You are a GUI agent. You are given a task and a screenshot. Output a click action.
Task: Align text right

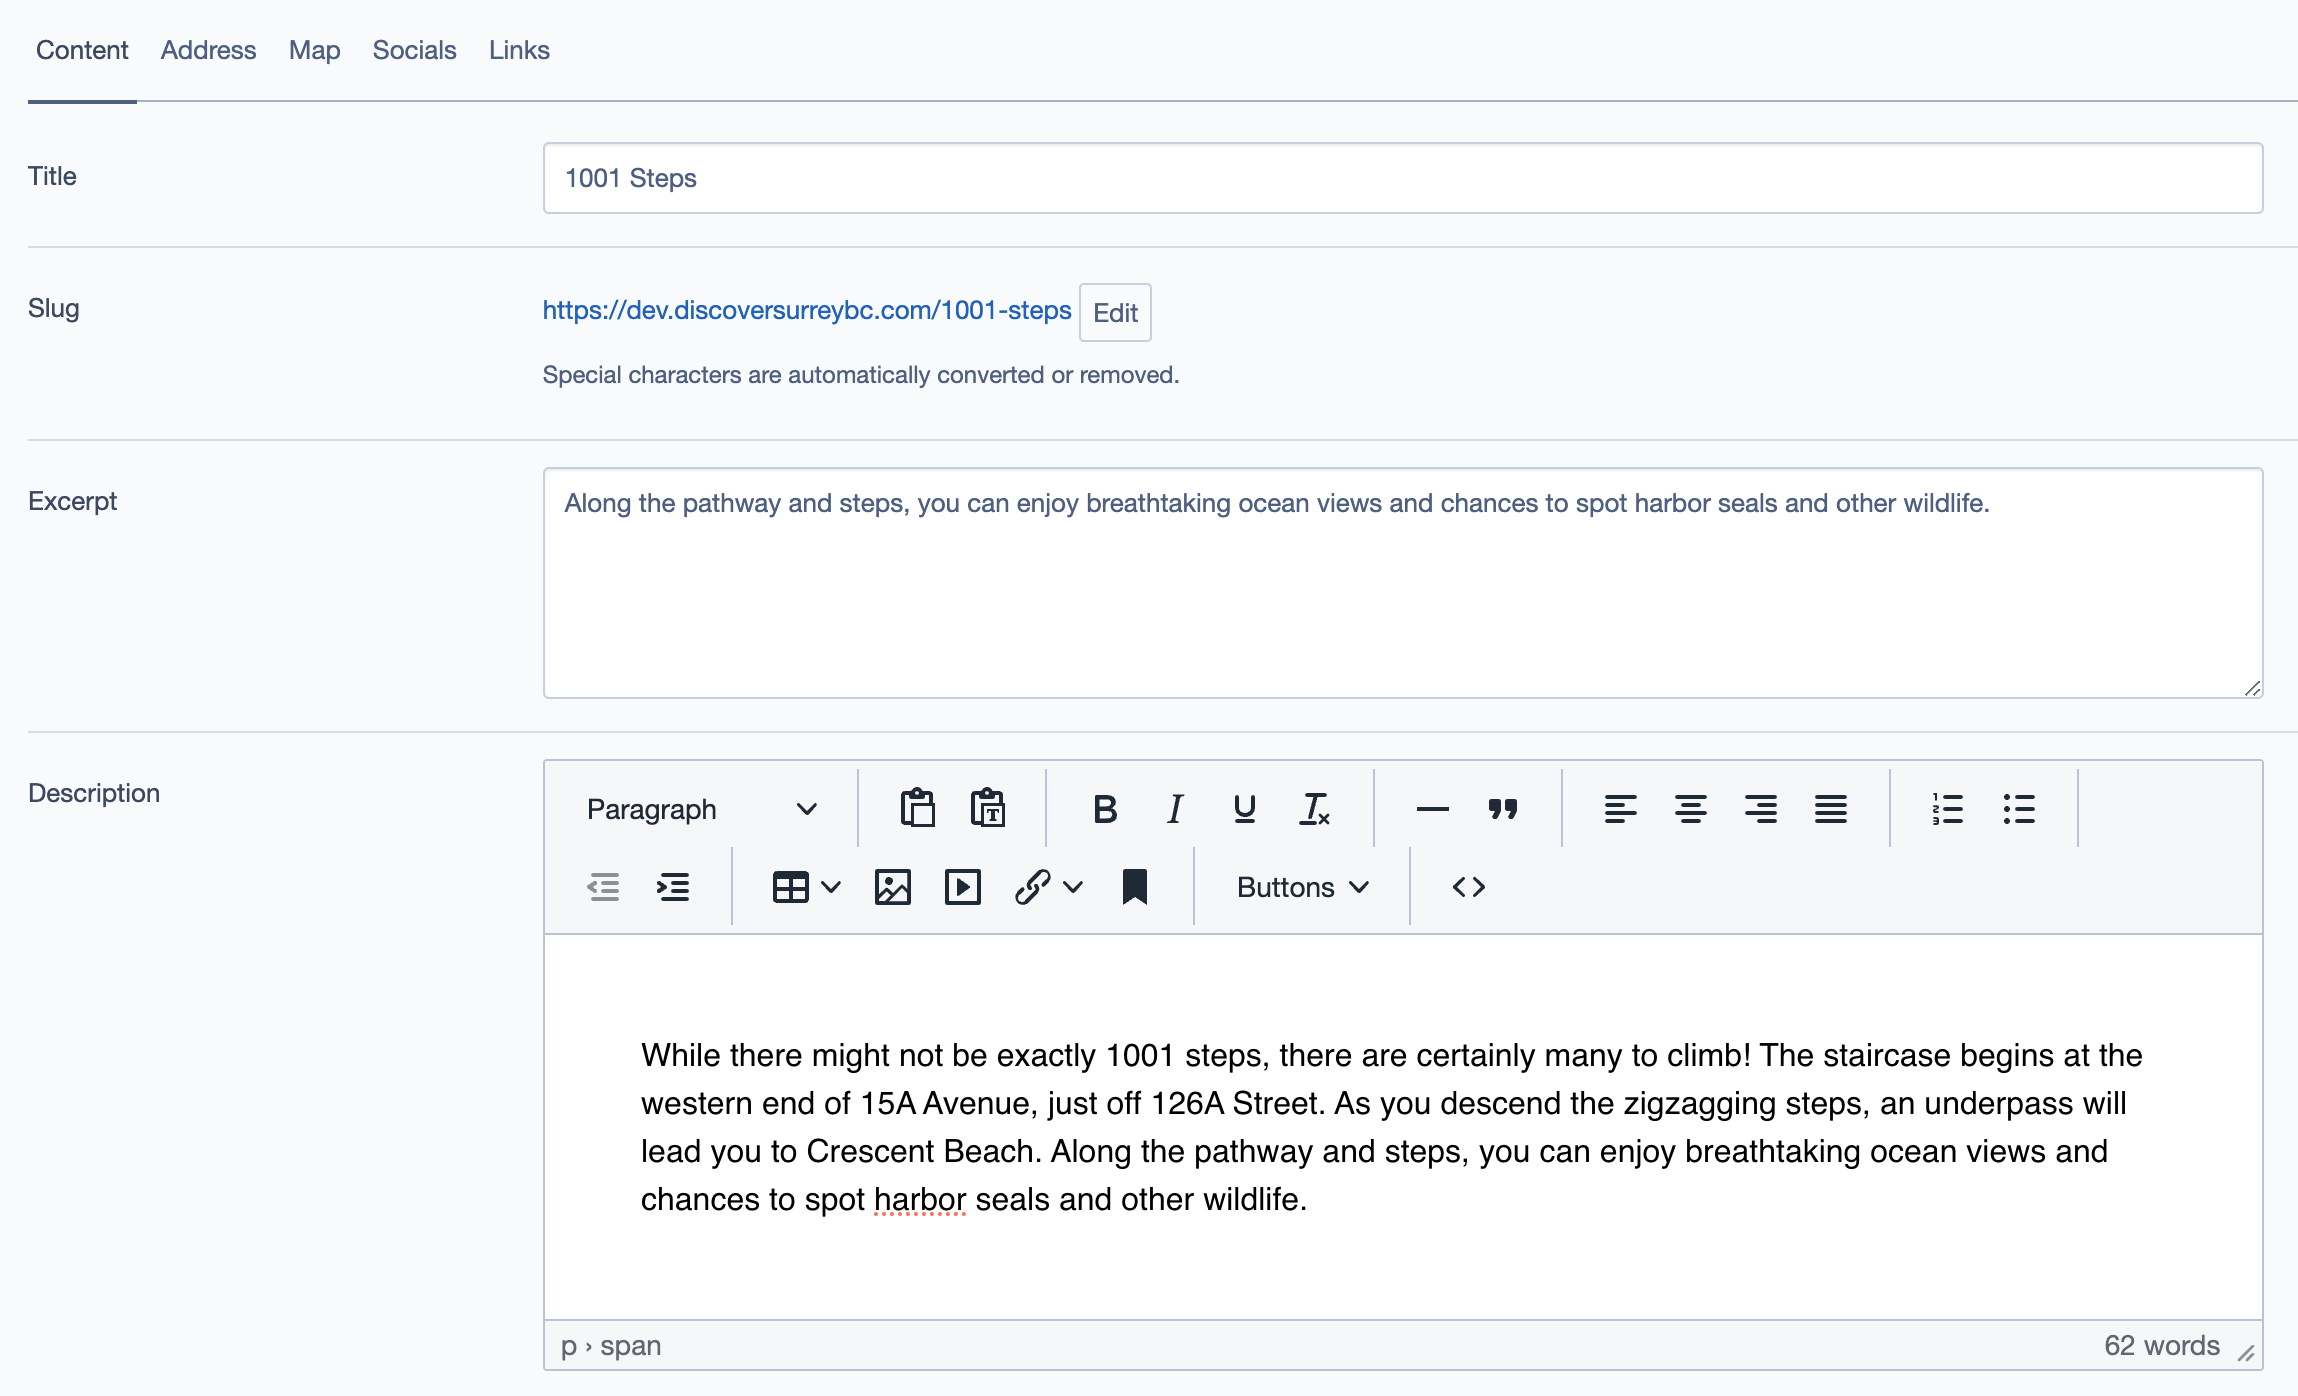(x=1761, y=808)
